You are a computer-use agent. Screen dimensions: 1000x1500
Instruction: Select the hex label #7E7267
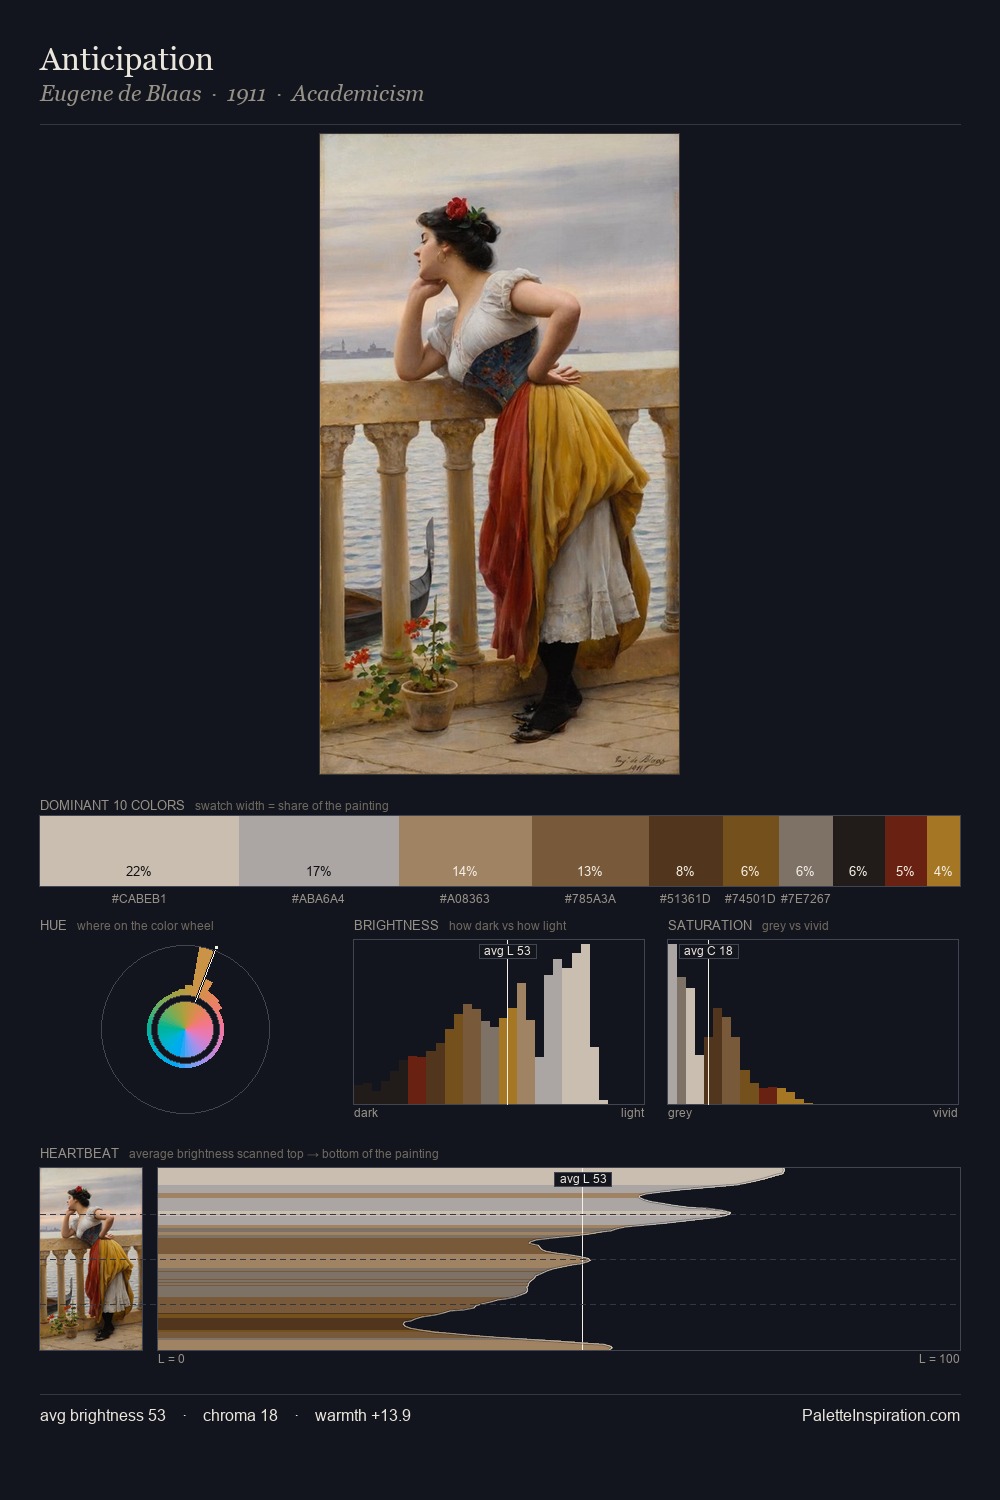click(x=805, y=899)
